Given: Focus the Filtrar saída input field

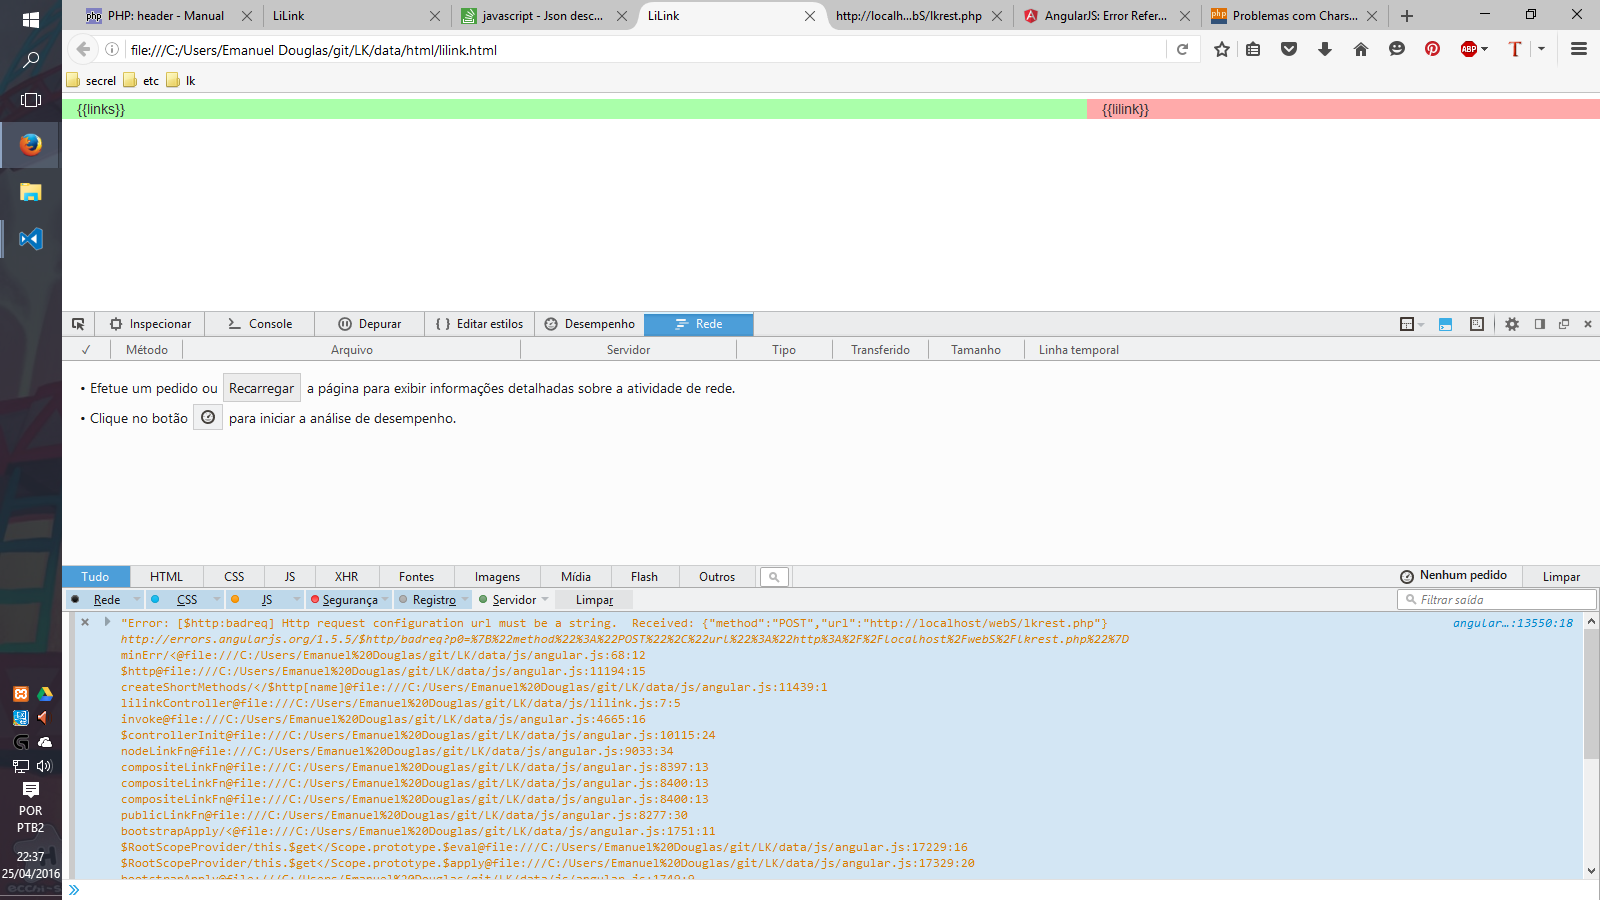Looking at the screenshot, I should coord(1496,600).
